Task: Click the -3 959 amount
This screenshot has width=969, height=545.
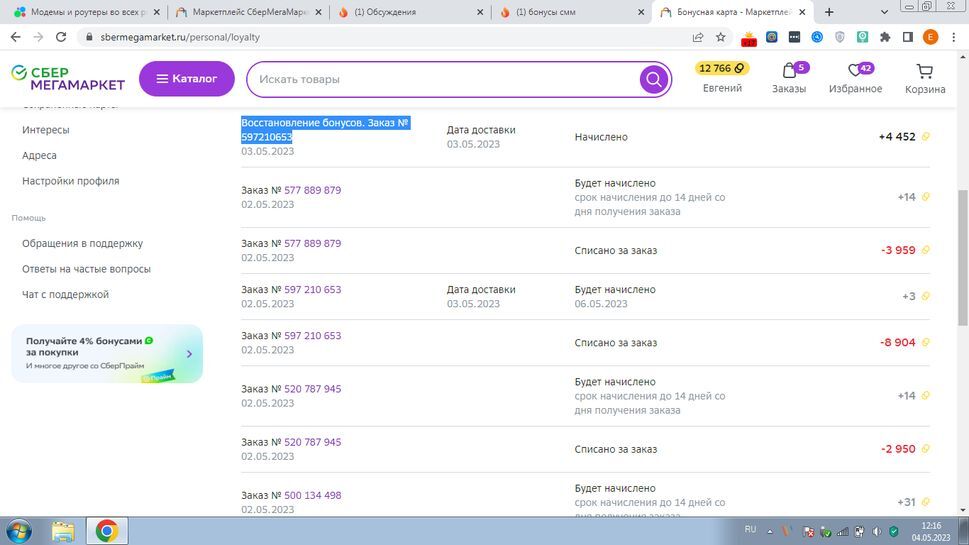Action: tap(898, 250)
